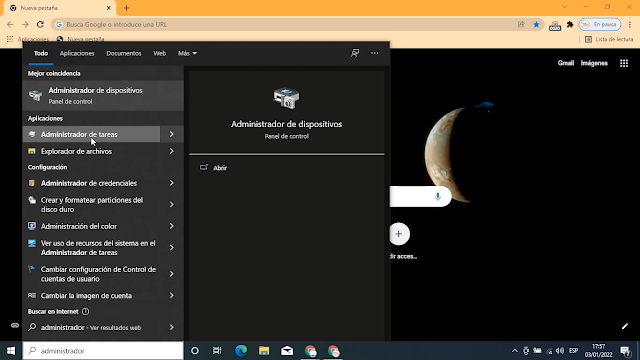
Task: Click En pausa profile button
Action: tap(600, 24)
